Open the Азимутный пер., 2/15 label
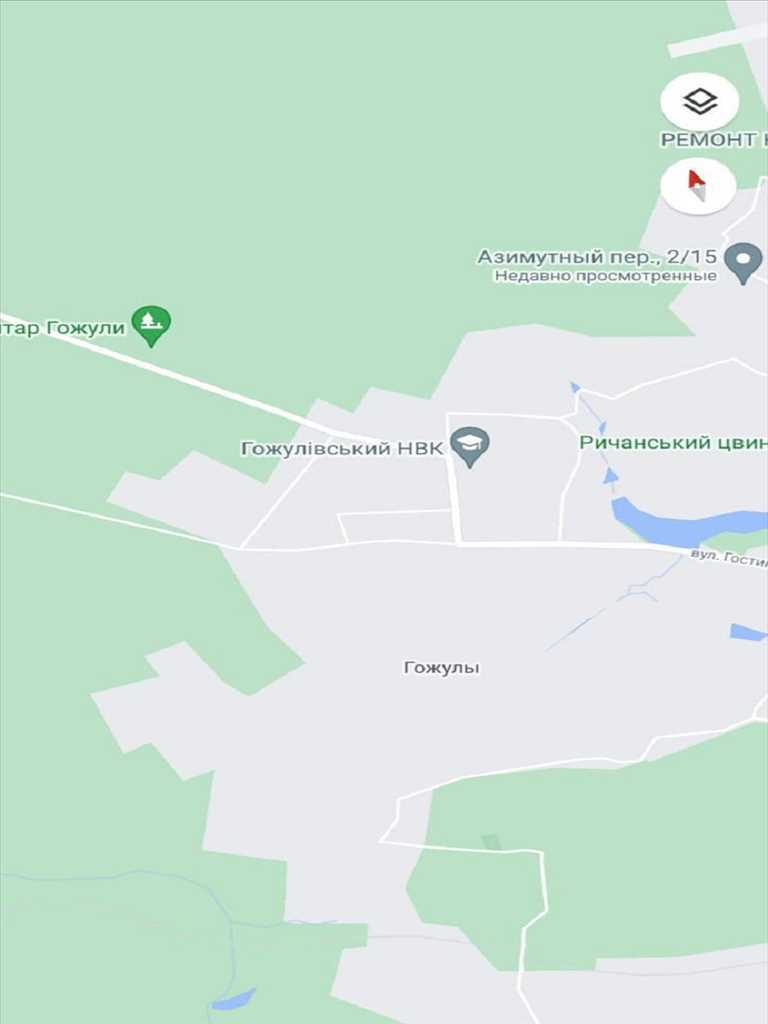The width and height of the screenshot is (768, 1024). click(597, 257)
